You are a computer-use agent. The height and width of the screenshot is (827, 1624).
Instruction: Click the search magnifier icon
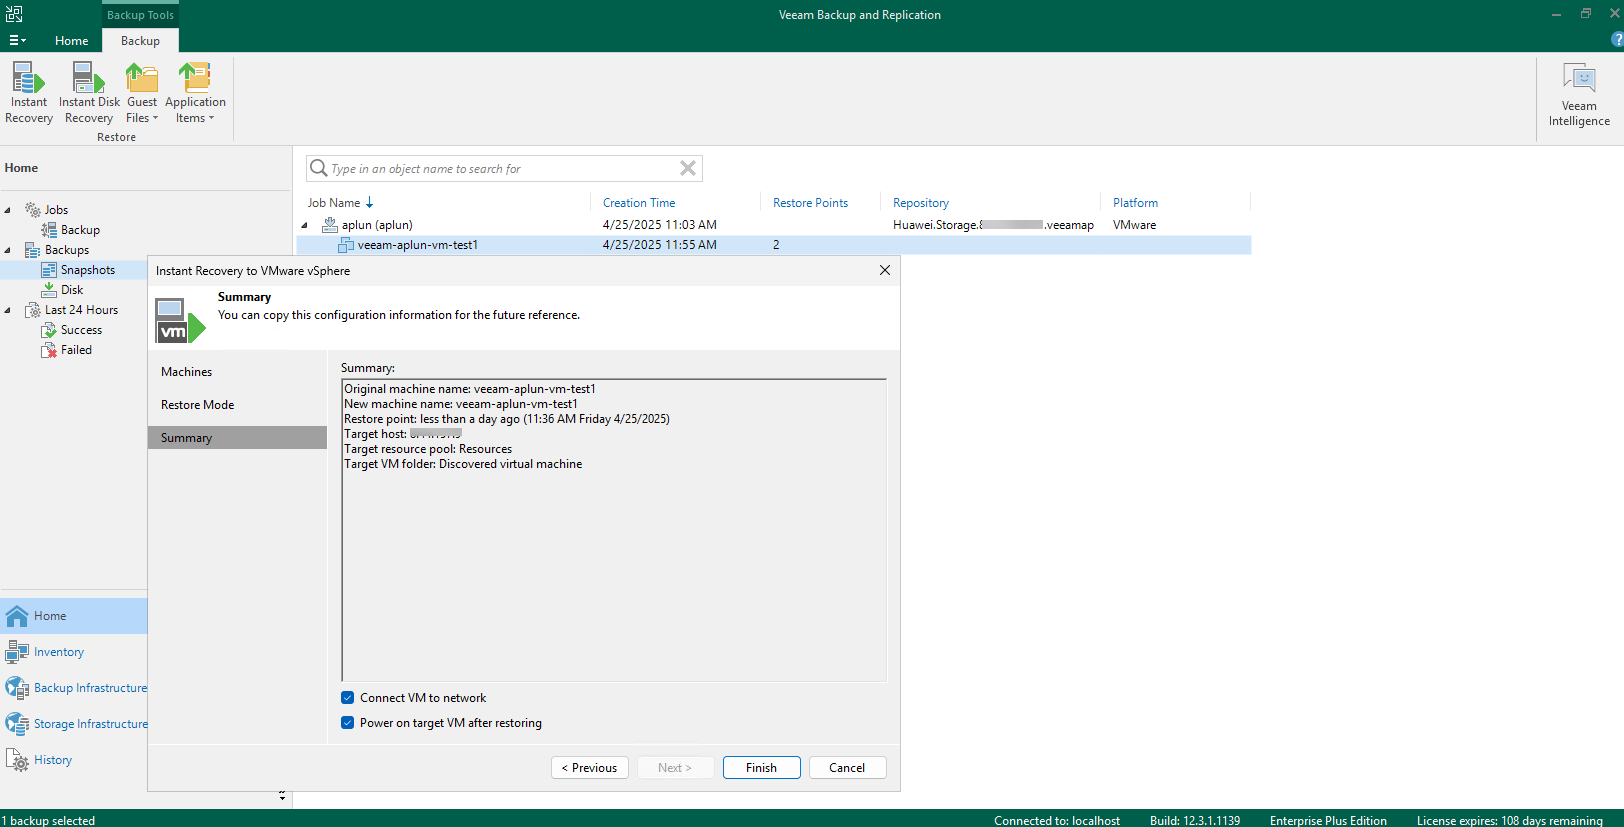coord(318,168)
